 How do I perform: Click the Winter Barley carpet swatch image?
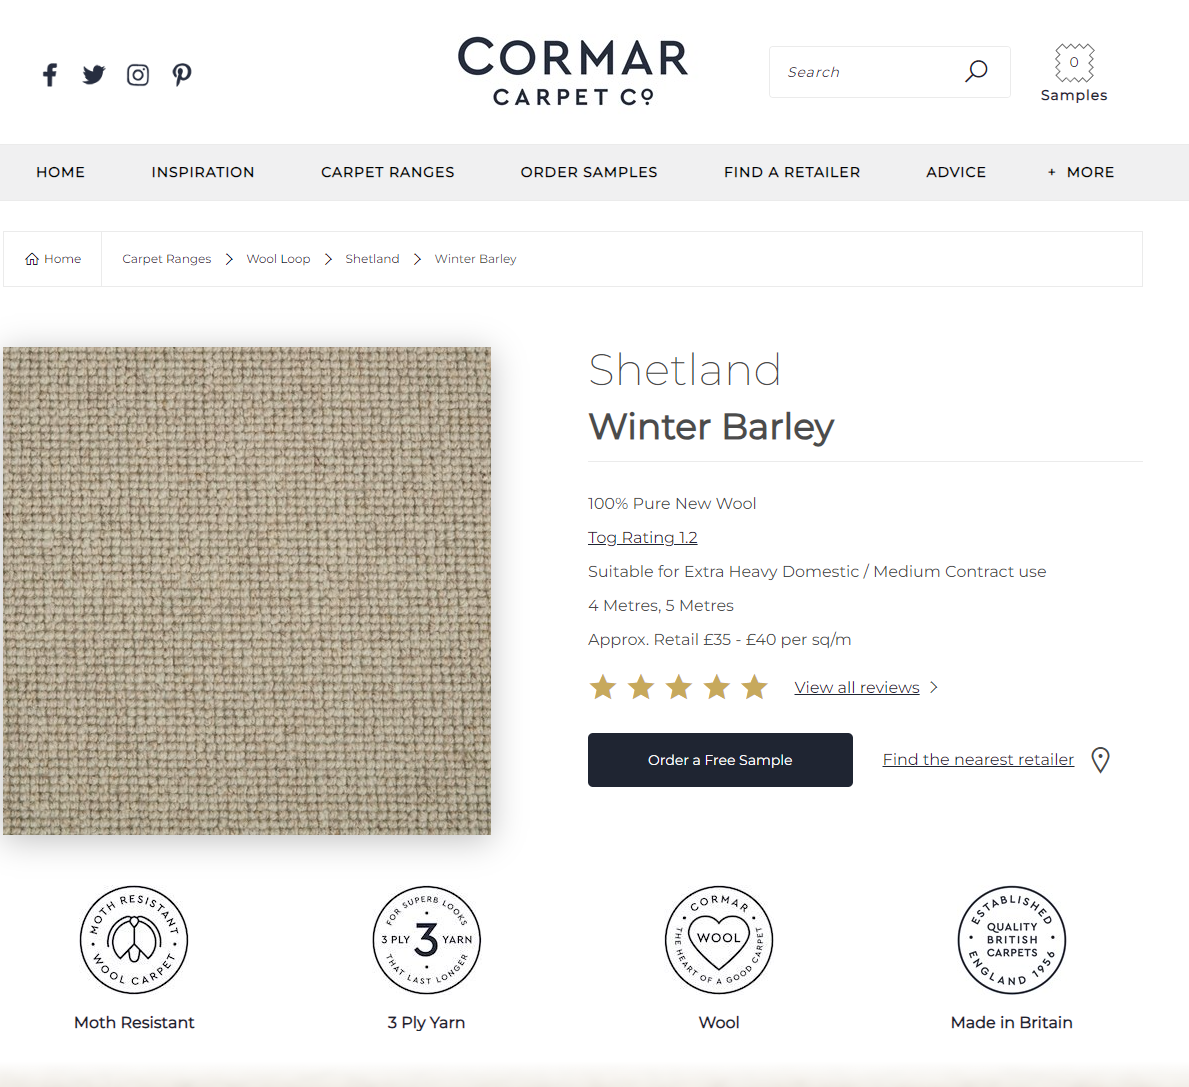click(x=246, y=591)
